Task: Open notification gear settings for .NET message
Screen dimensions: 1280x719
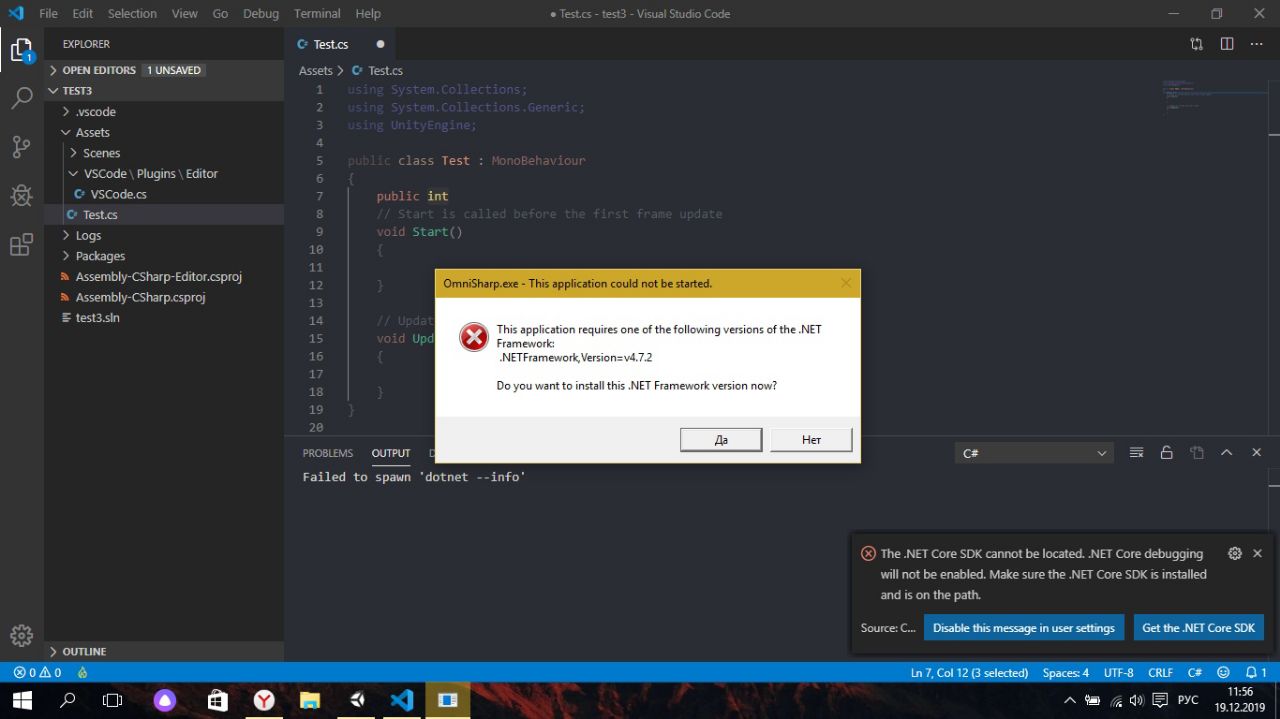Action: (1234, 553)
